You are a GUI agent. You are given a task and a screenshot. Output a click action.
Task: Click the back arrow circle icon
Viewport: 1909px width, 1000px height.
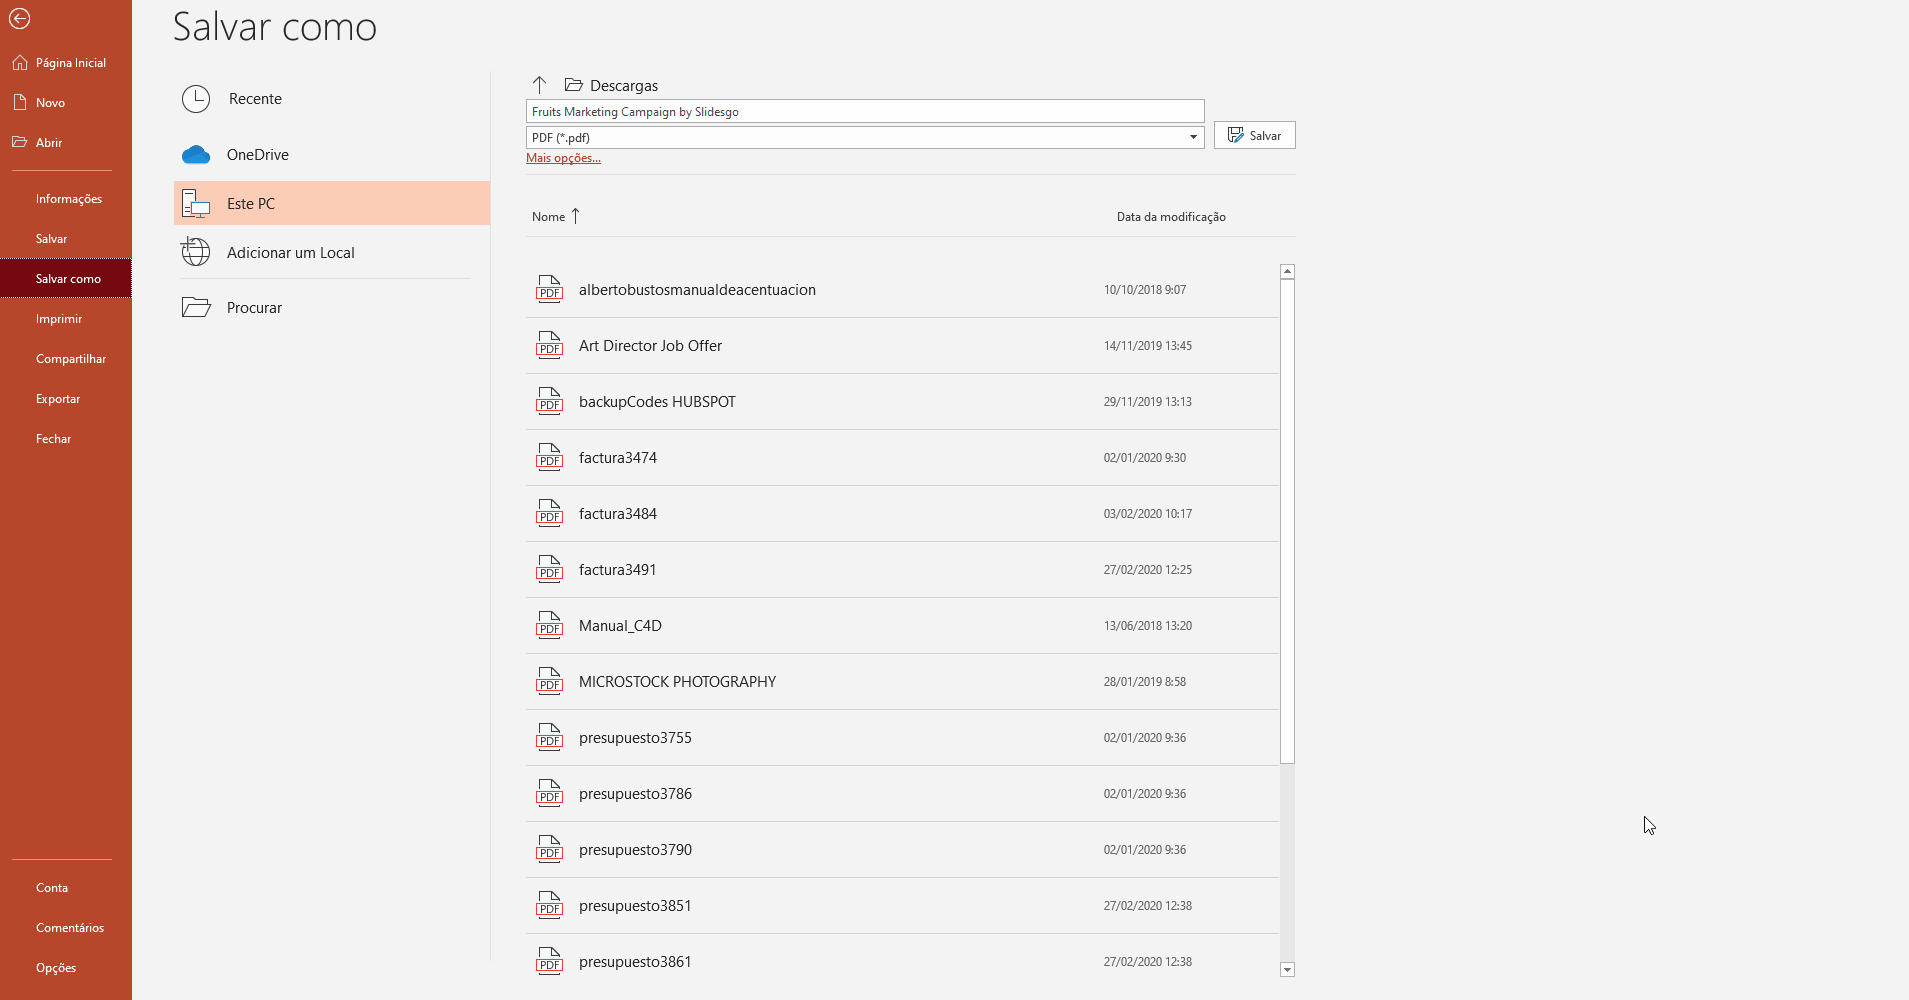tap(19, 19)
